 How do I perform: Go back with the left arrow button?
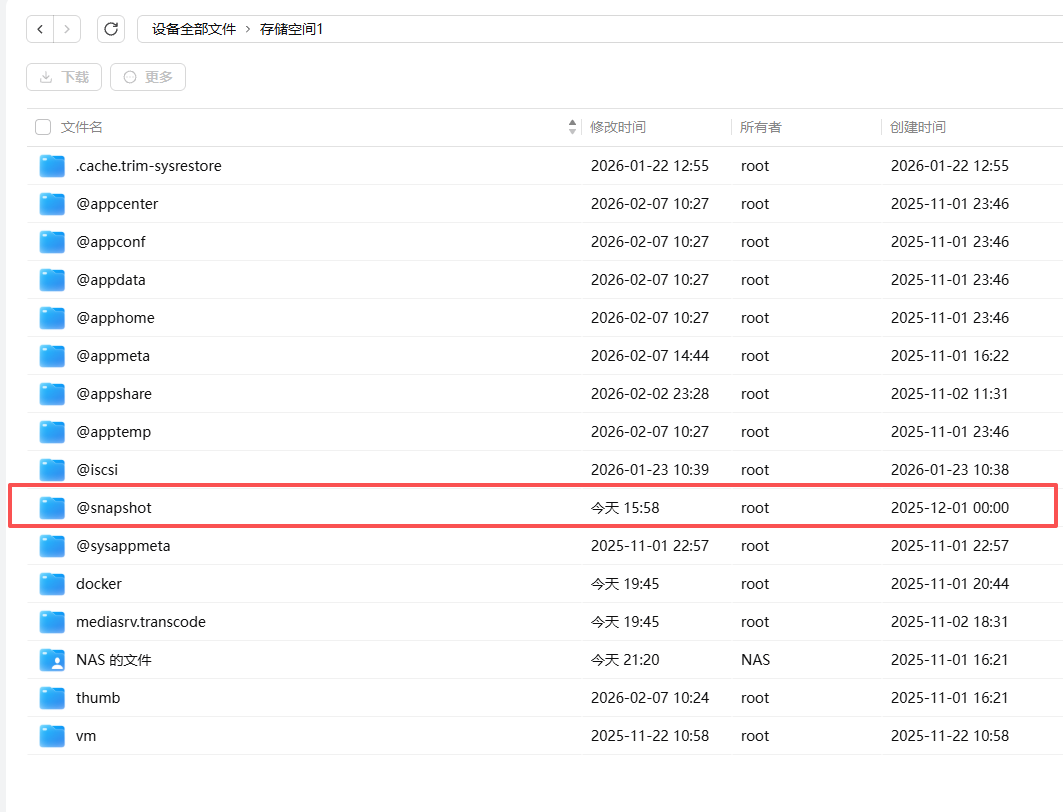pyautogui.click(x=40, y=29)
